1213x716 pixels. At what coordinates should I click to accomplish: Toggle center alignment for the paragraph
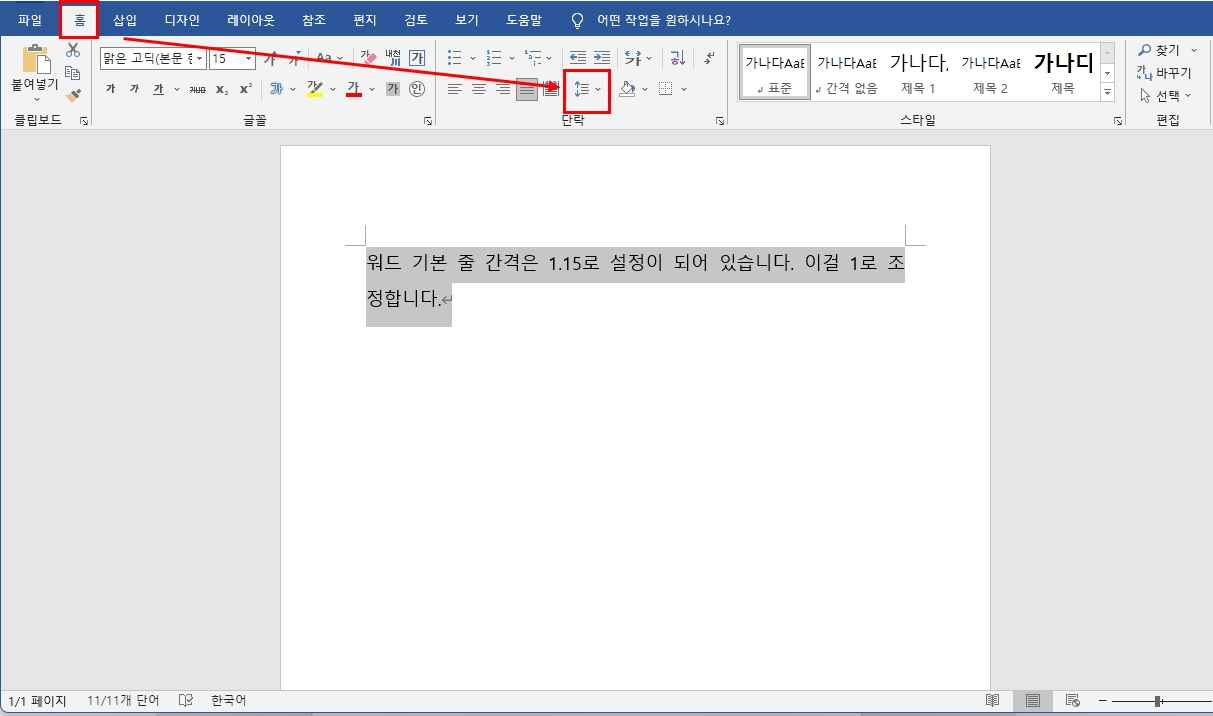[x=479, y=90]
